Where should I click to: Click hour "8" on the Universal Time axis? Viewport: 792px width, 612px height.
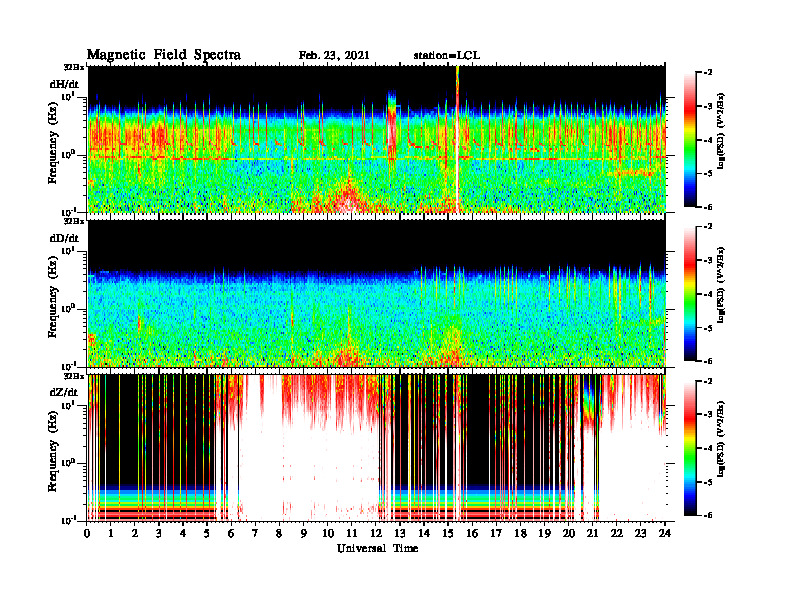pyautogui.click(x=279, y=534)
